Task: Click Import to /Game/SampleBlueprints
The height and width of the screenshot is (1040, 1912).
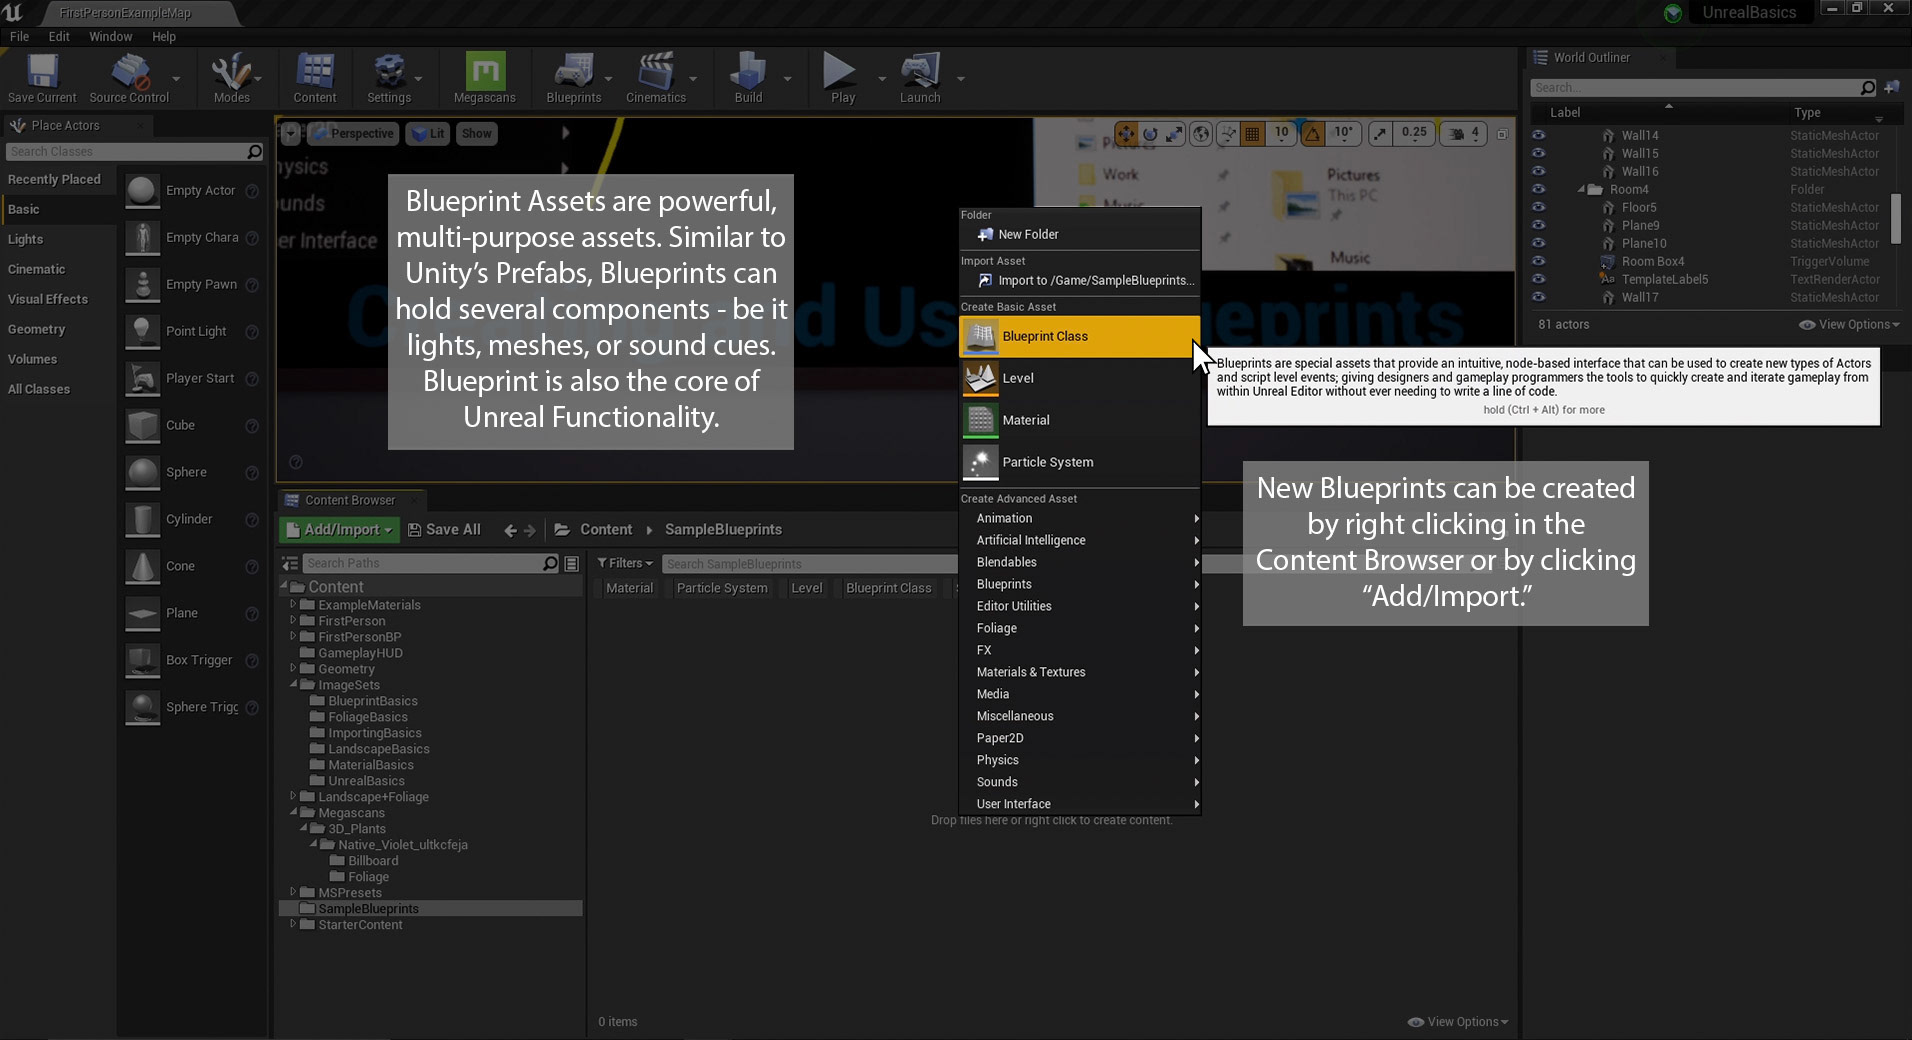Action: pos(1080,280)
